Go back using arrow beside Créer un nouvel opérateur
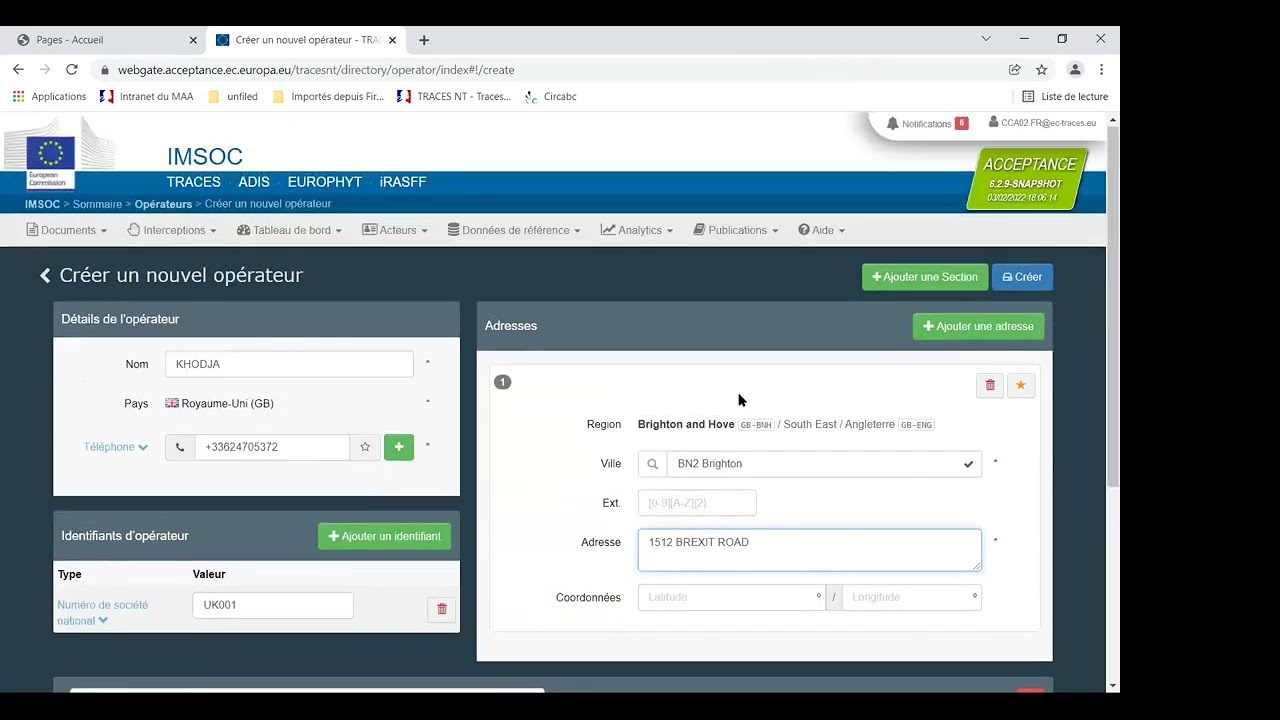1280x720 pixels. pos(45,276)
